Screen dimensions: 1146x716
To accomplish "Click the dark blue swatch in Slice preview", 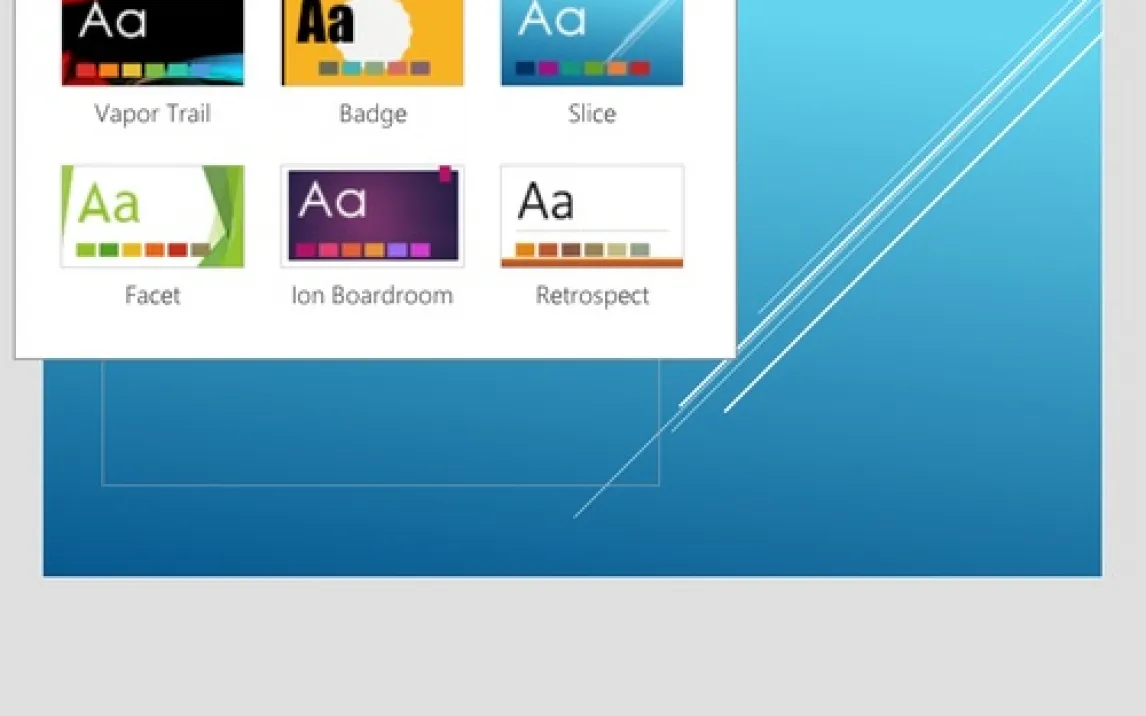I will pyautogui.click(x=525, y=69).
